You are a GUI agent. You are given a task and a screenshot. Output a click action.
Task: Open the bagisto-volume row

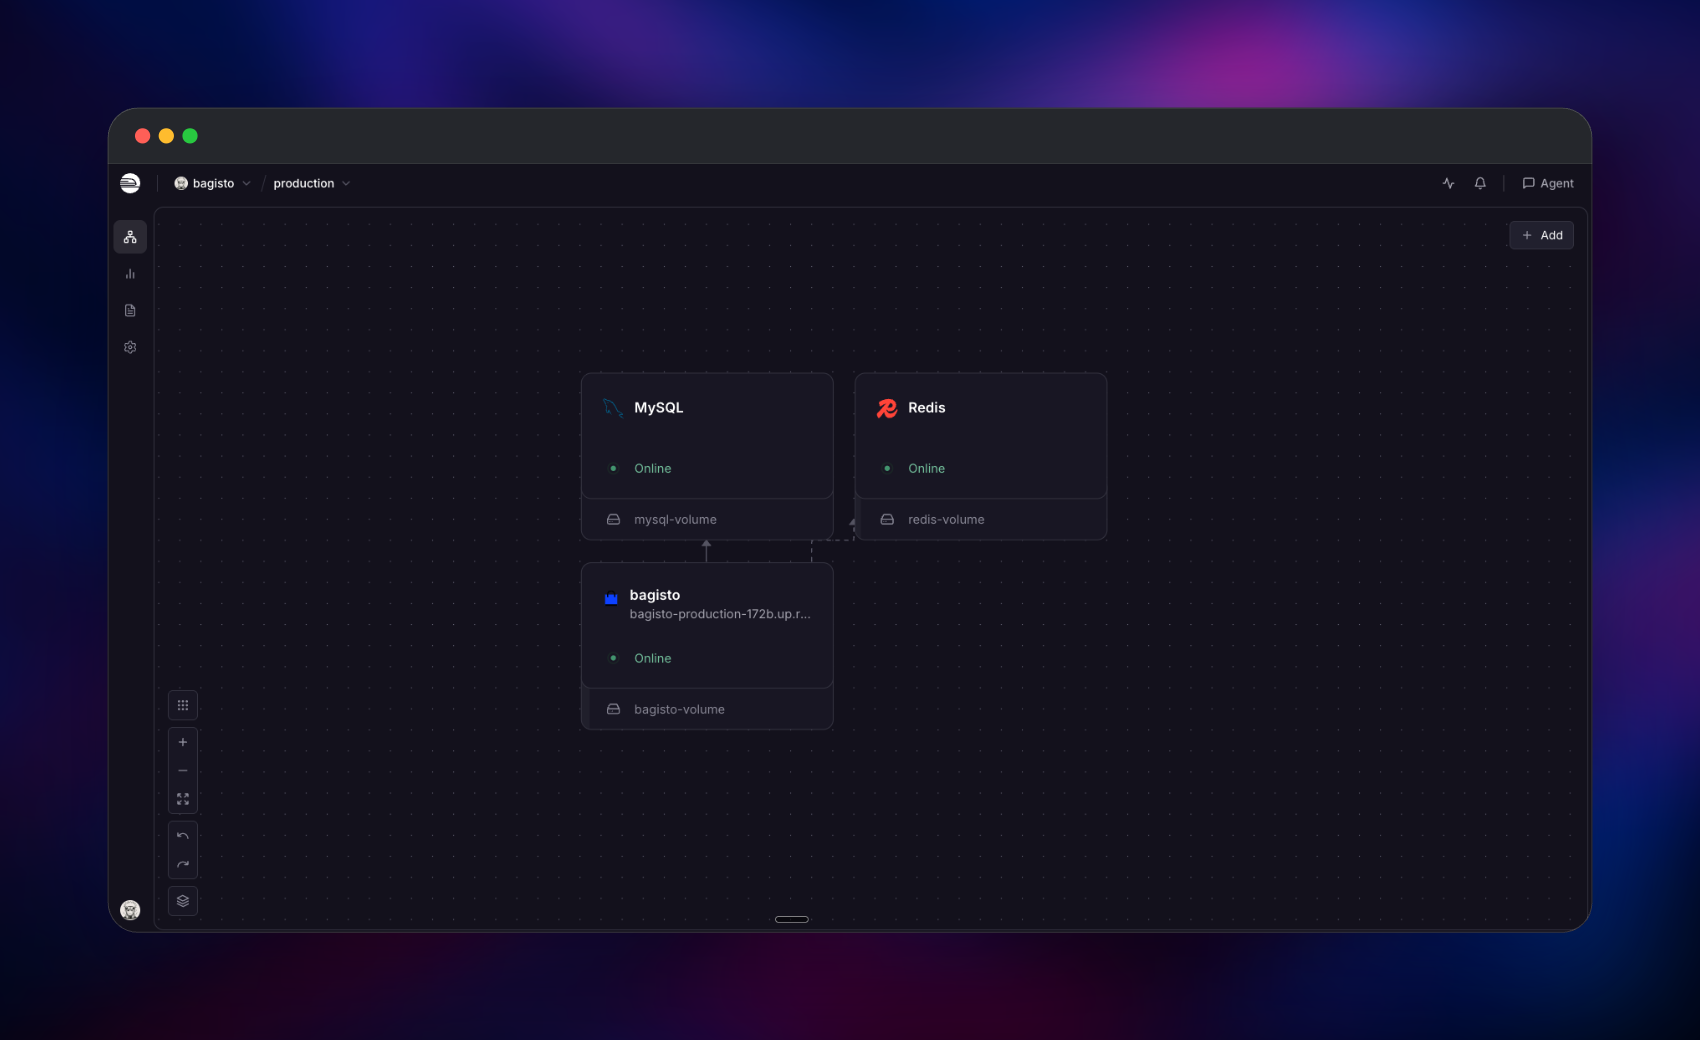click(707, 709)
